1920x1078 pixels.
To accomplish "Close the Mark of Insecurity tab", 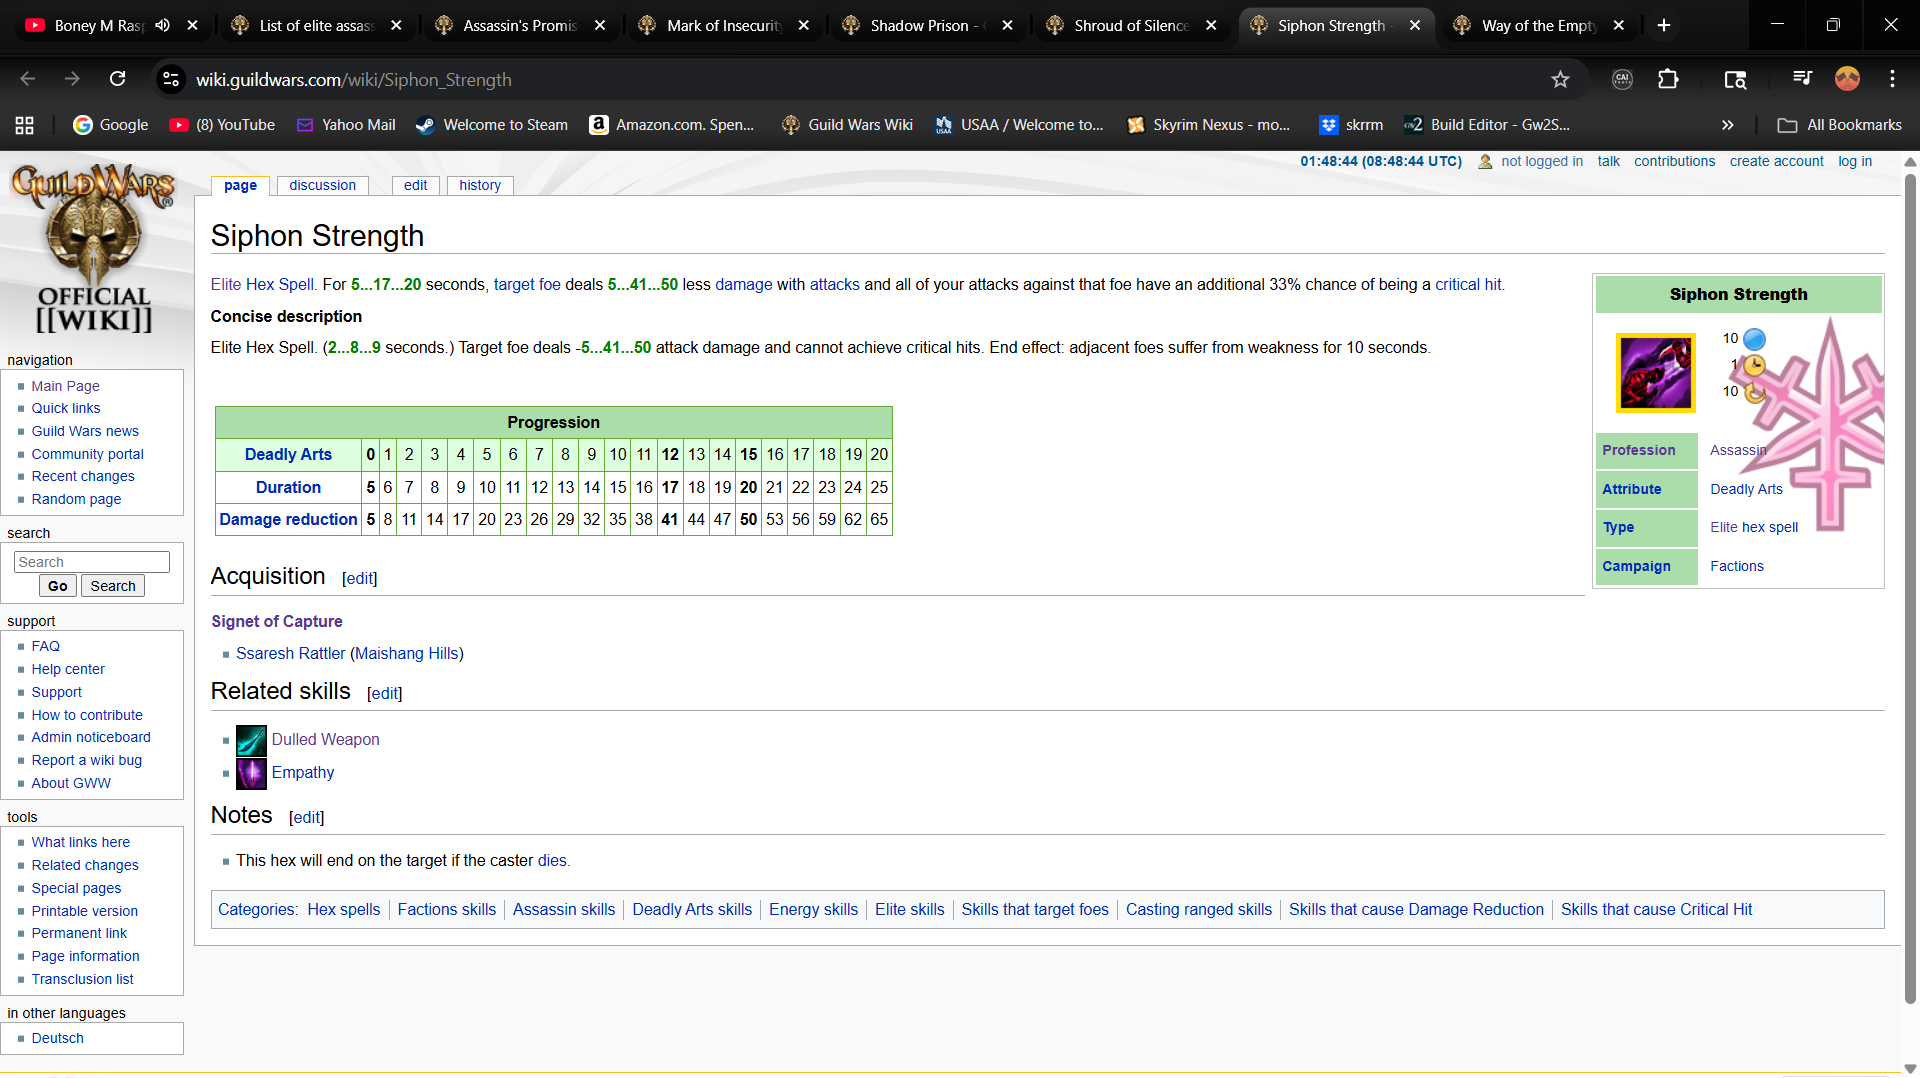I will pyautogui.click(x=804, y=26).
